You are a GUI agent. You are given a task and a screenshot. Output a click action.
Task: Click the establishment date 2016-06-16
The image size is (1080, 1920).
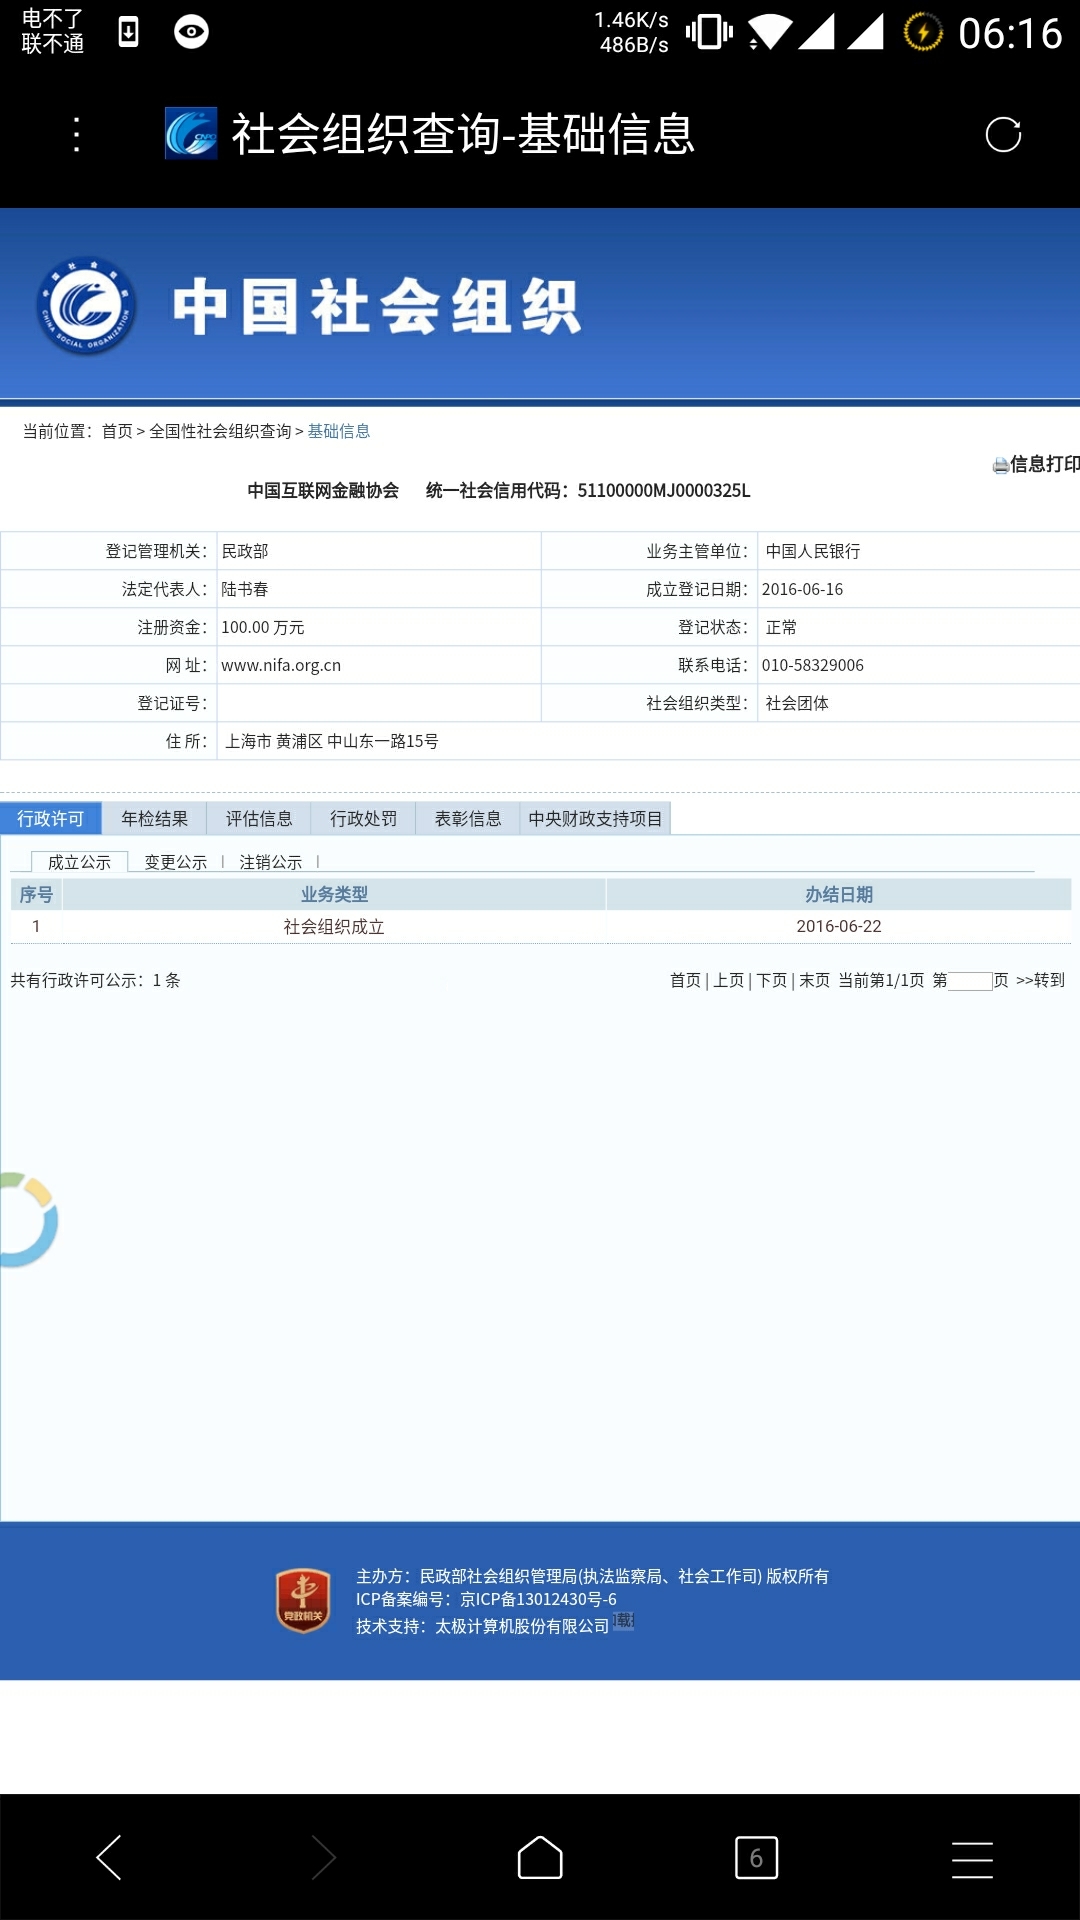pyautogui.click(x=803, y=590)
